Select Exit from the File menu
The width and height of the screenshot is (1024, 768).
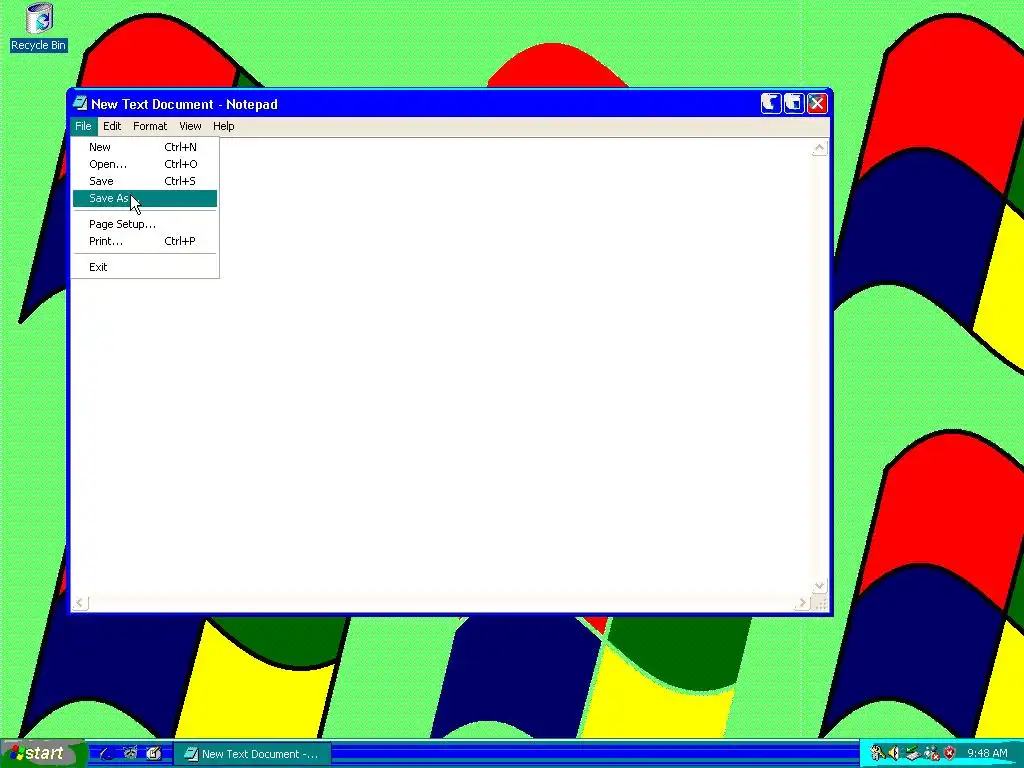click(145, 266)
